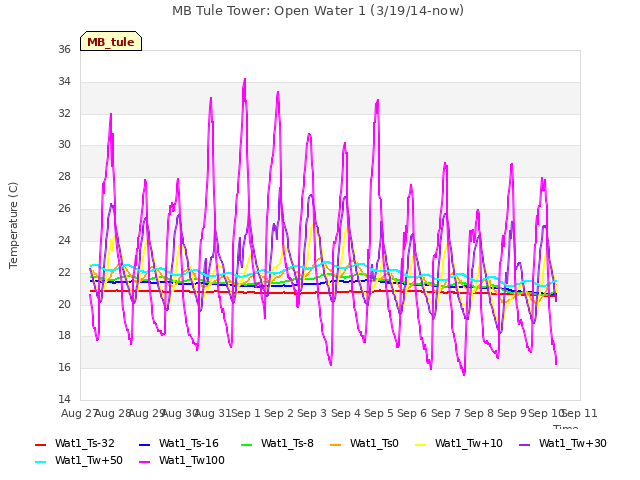Screen dimensions: 640x480
Task: Click the purple Wat1_Tw+30 legend swatch
Action: click(x=524, y=444)
